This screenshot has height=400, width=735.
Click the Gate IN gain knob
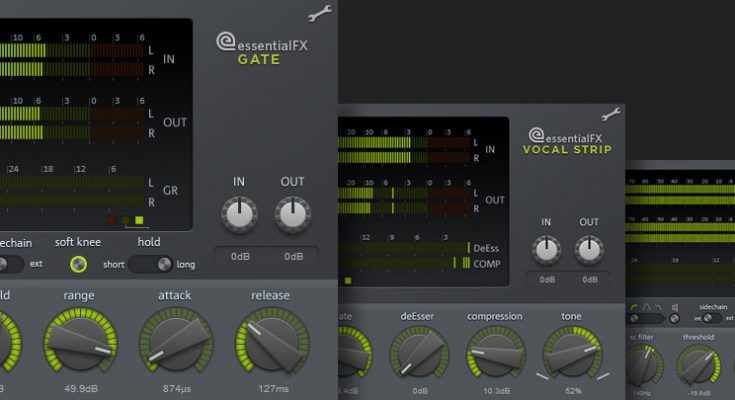tap(239, 212)
